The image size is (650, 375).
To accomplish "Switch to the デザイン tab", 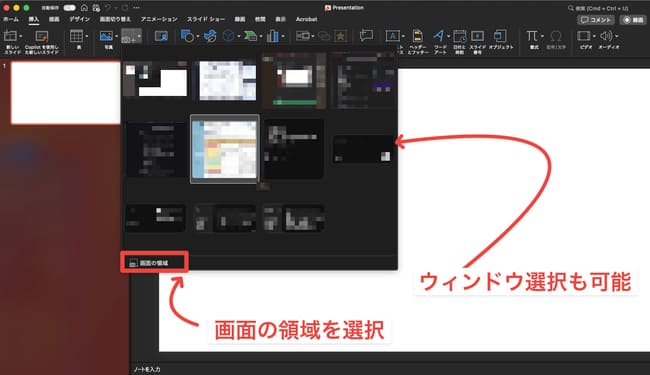I will [x=80, y=19].
